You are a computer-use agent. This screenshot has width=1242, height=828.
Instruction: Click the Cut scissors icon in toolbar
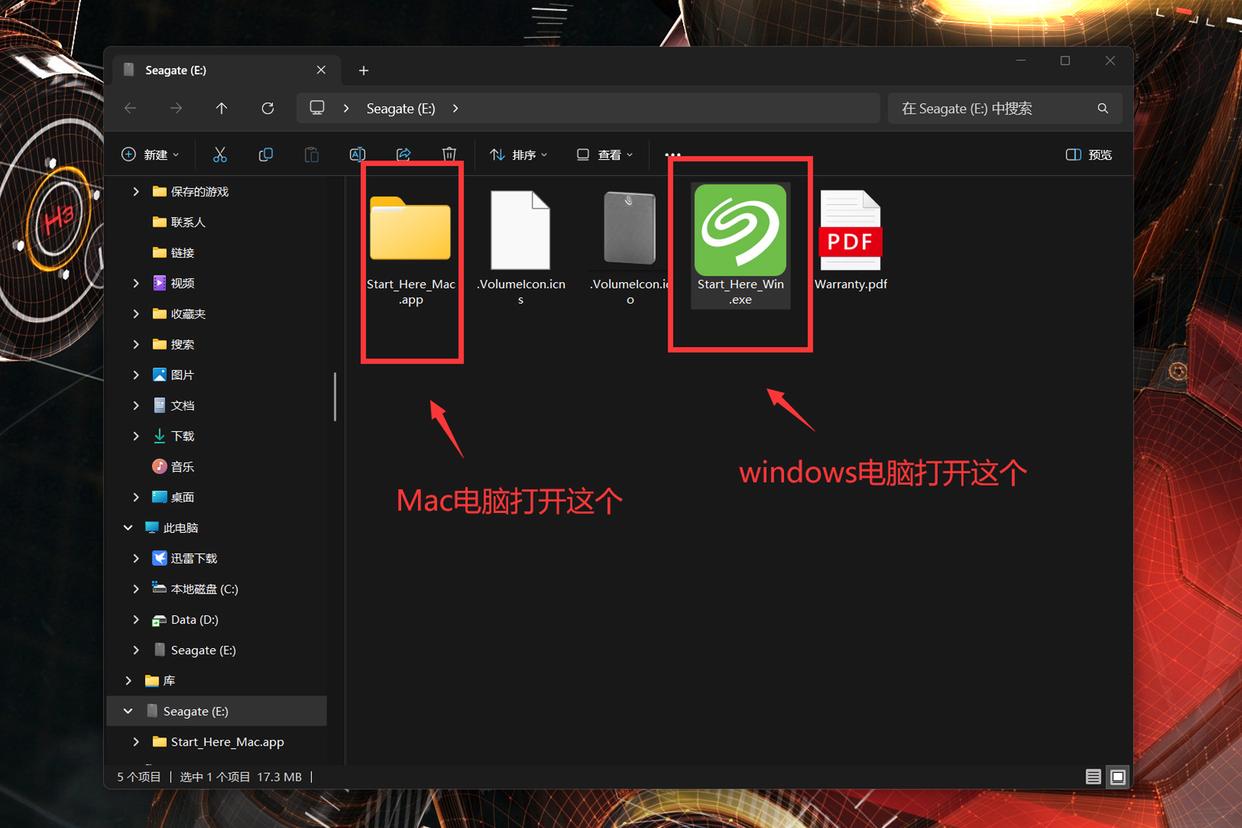pyautogui.click(x=220, y=155)
